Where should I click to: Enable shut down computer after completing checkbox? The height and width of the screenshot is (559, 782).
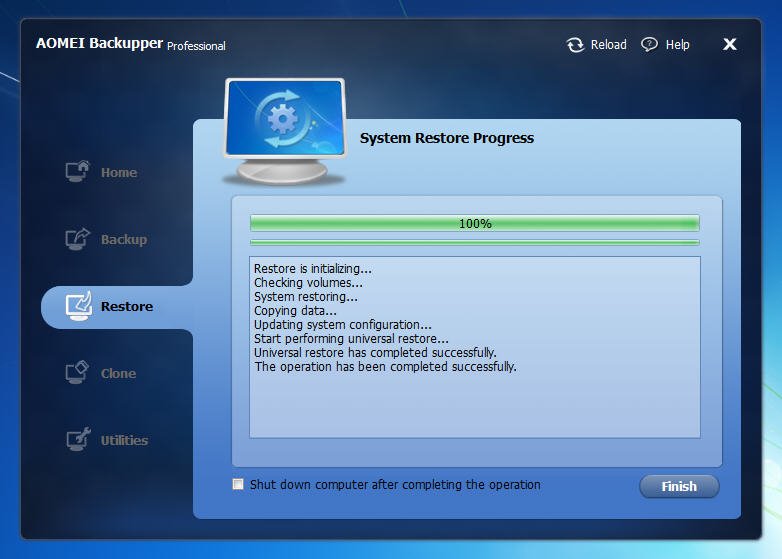[x=238, y=484]
